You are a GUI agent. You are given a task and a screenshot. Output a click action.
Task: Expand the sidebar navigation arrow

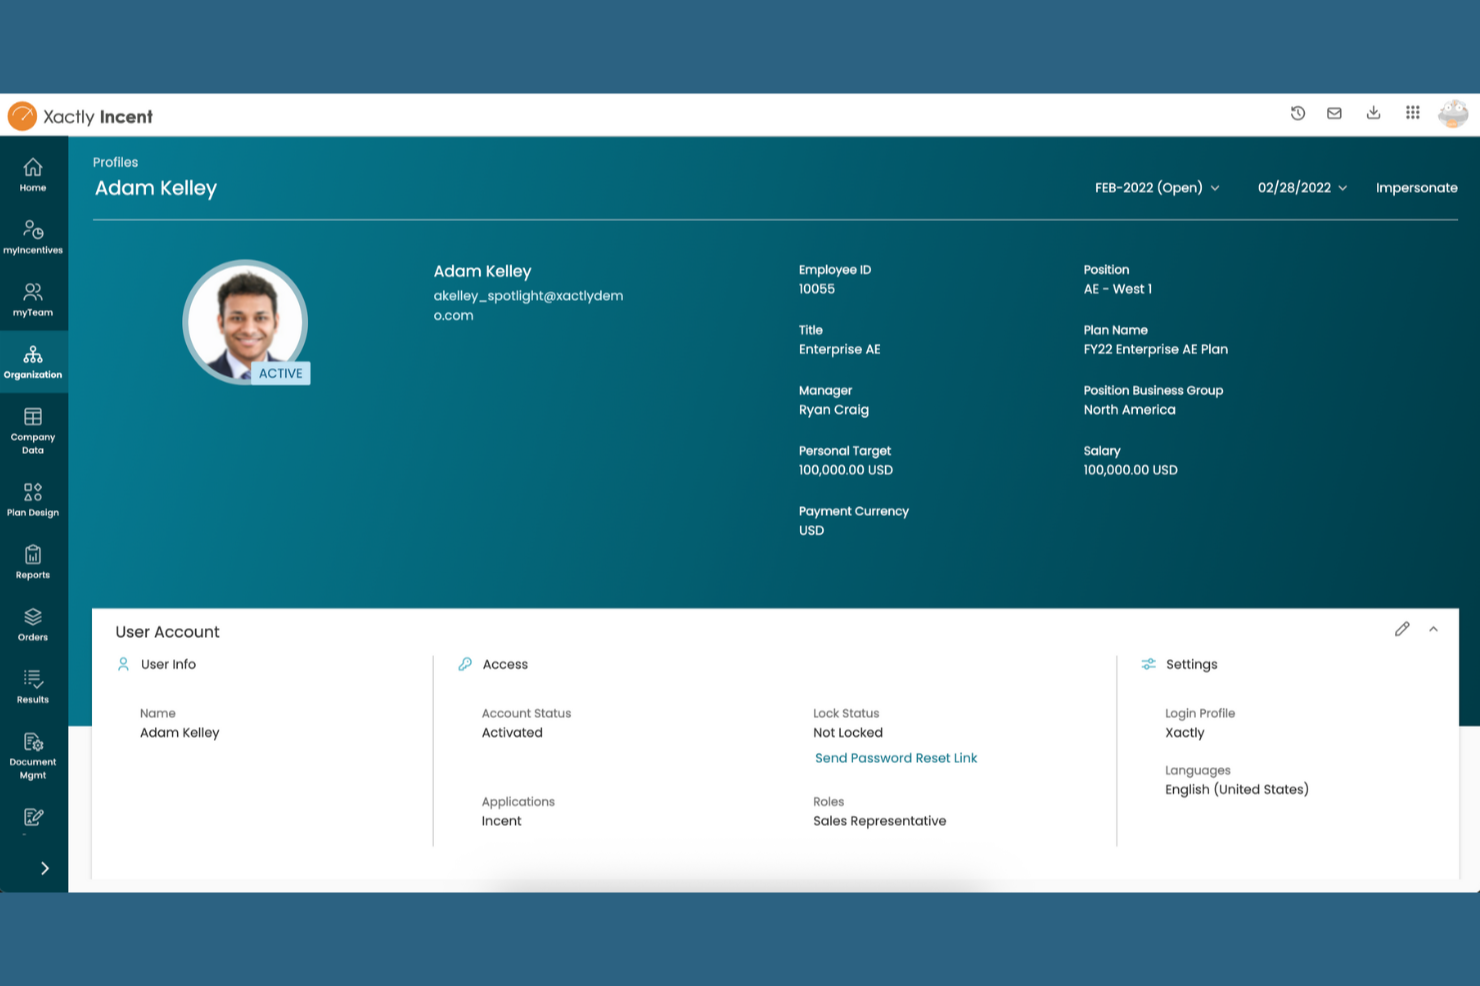pos(44,868)
